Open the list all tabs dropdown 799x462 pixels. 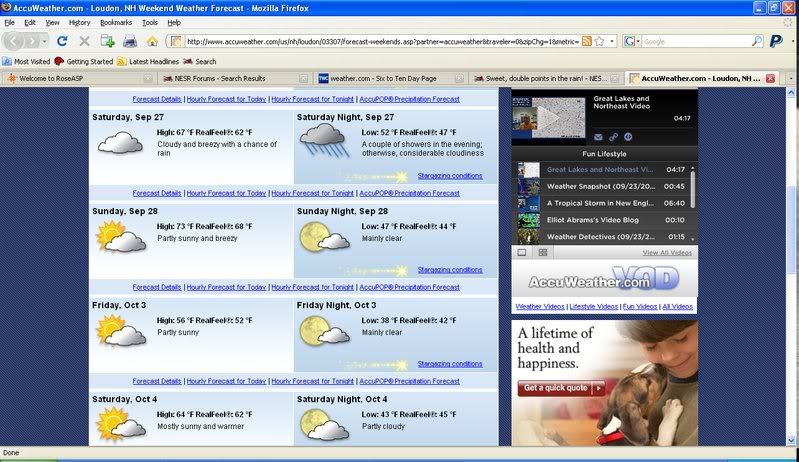[x=791, y=78]
